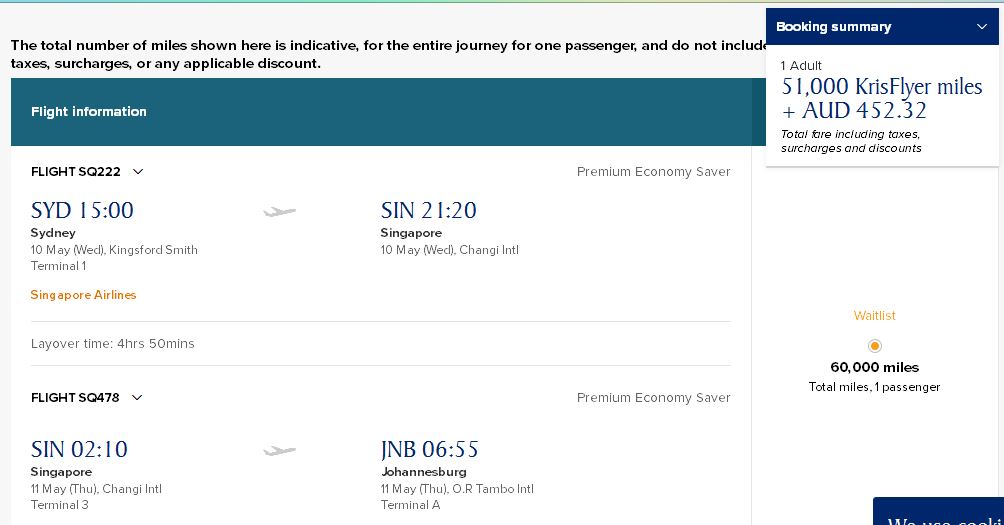Click the JNB 06:55 arrival time
This screenshot has width=1004, height=525.
(430, 449)
